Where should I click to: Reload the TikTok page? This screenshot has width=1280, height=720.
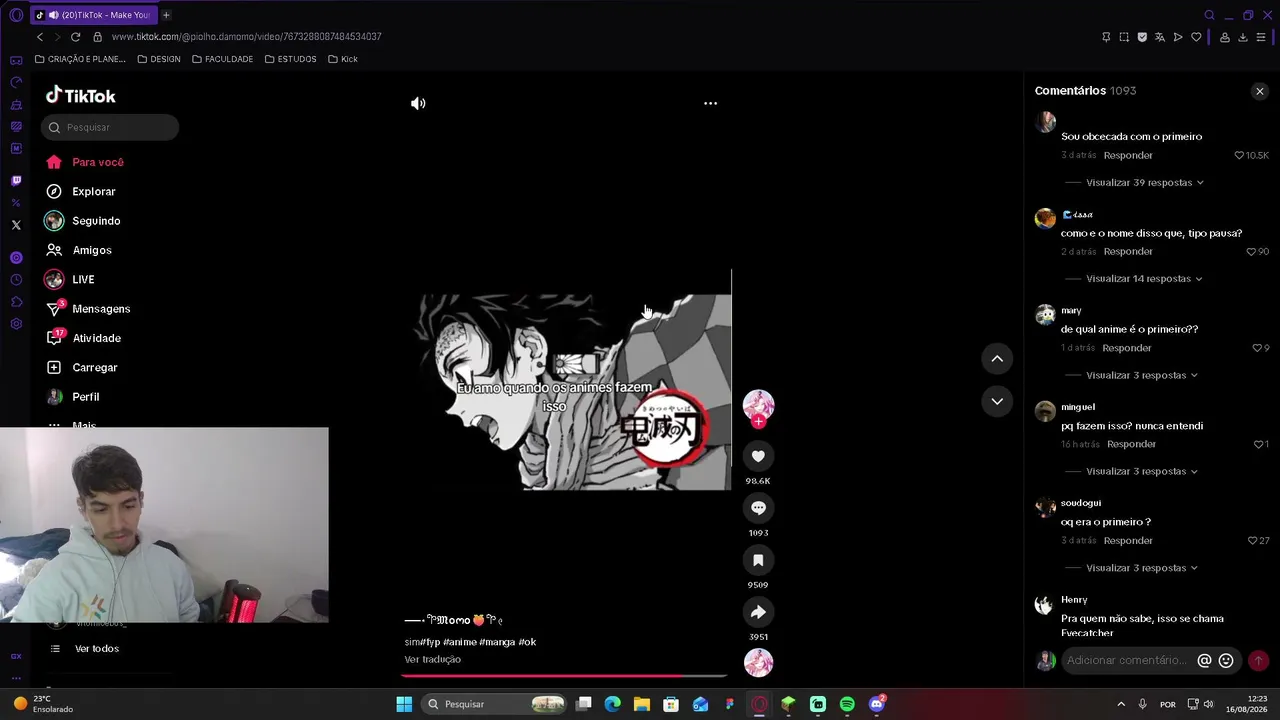(x=75, y=37)
